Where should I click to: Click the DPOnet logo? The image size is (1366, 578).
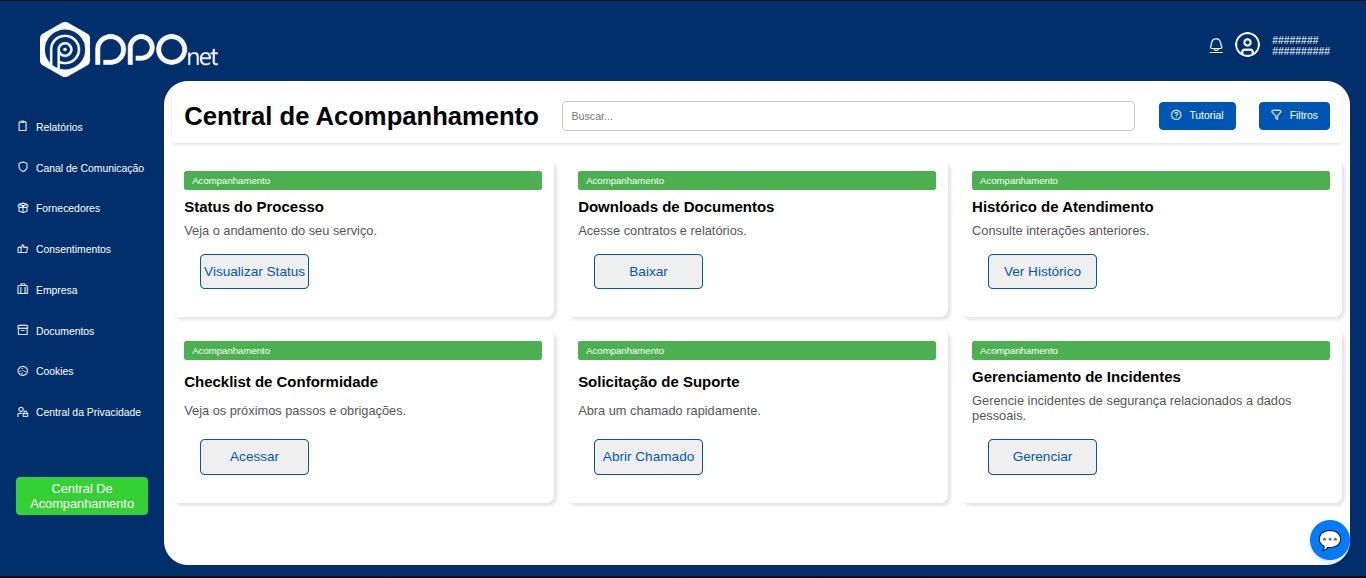129,49
